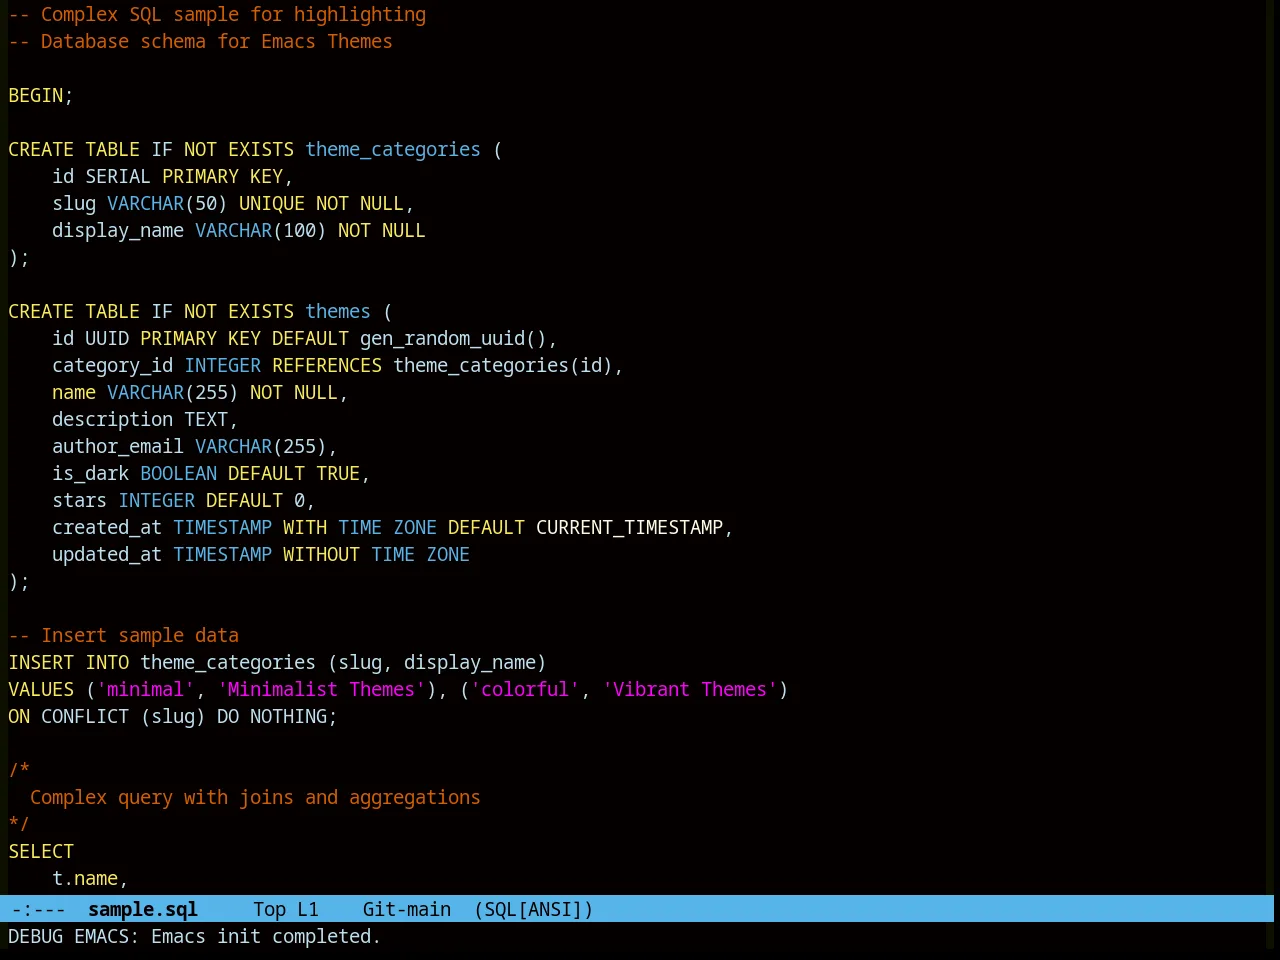Click the block comment opening '/*'
1280x960 pixels.
click(x=19, y=770)
